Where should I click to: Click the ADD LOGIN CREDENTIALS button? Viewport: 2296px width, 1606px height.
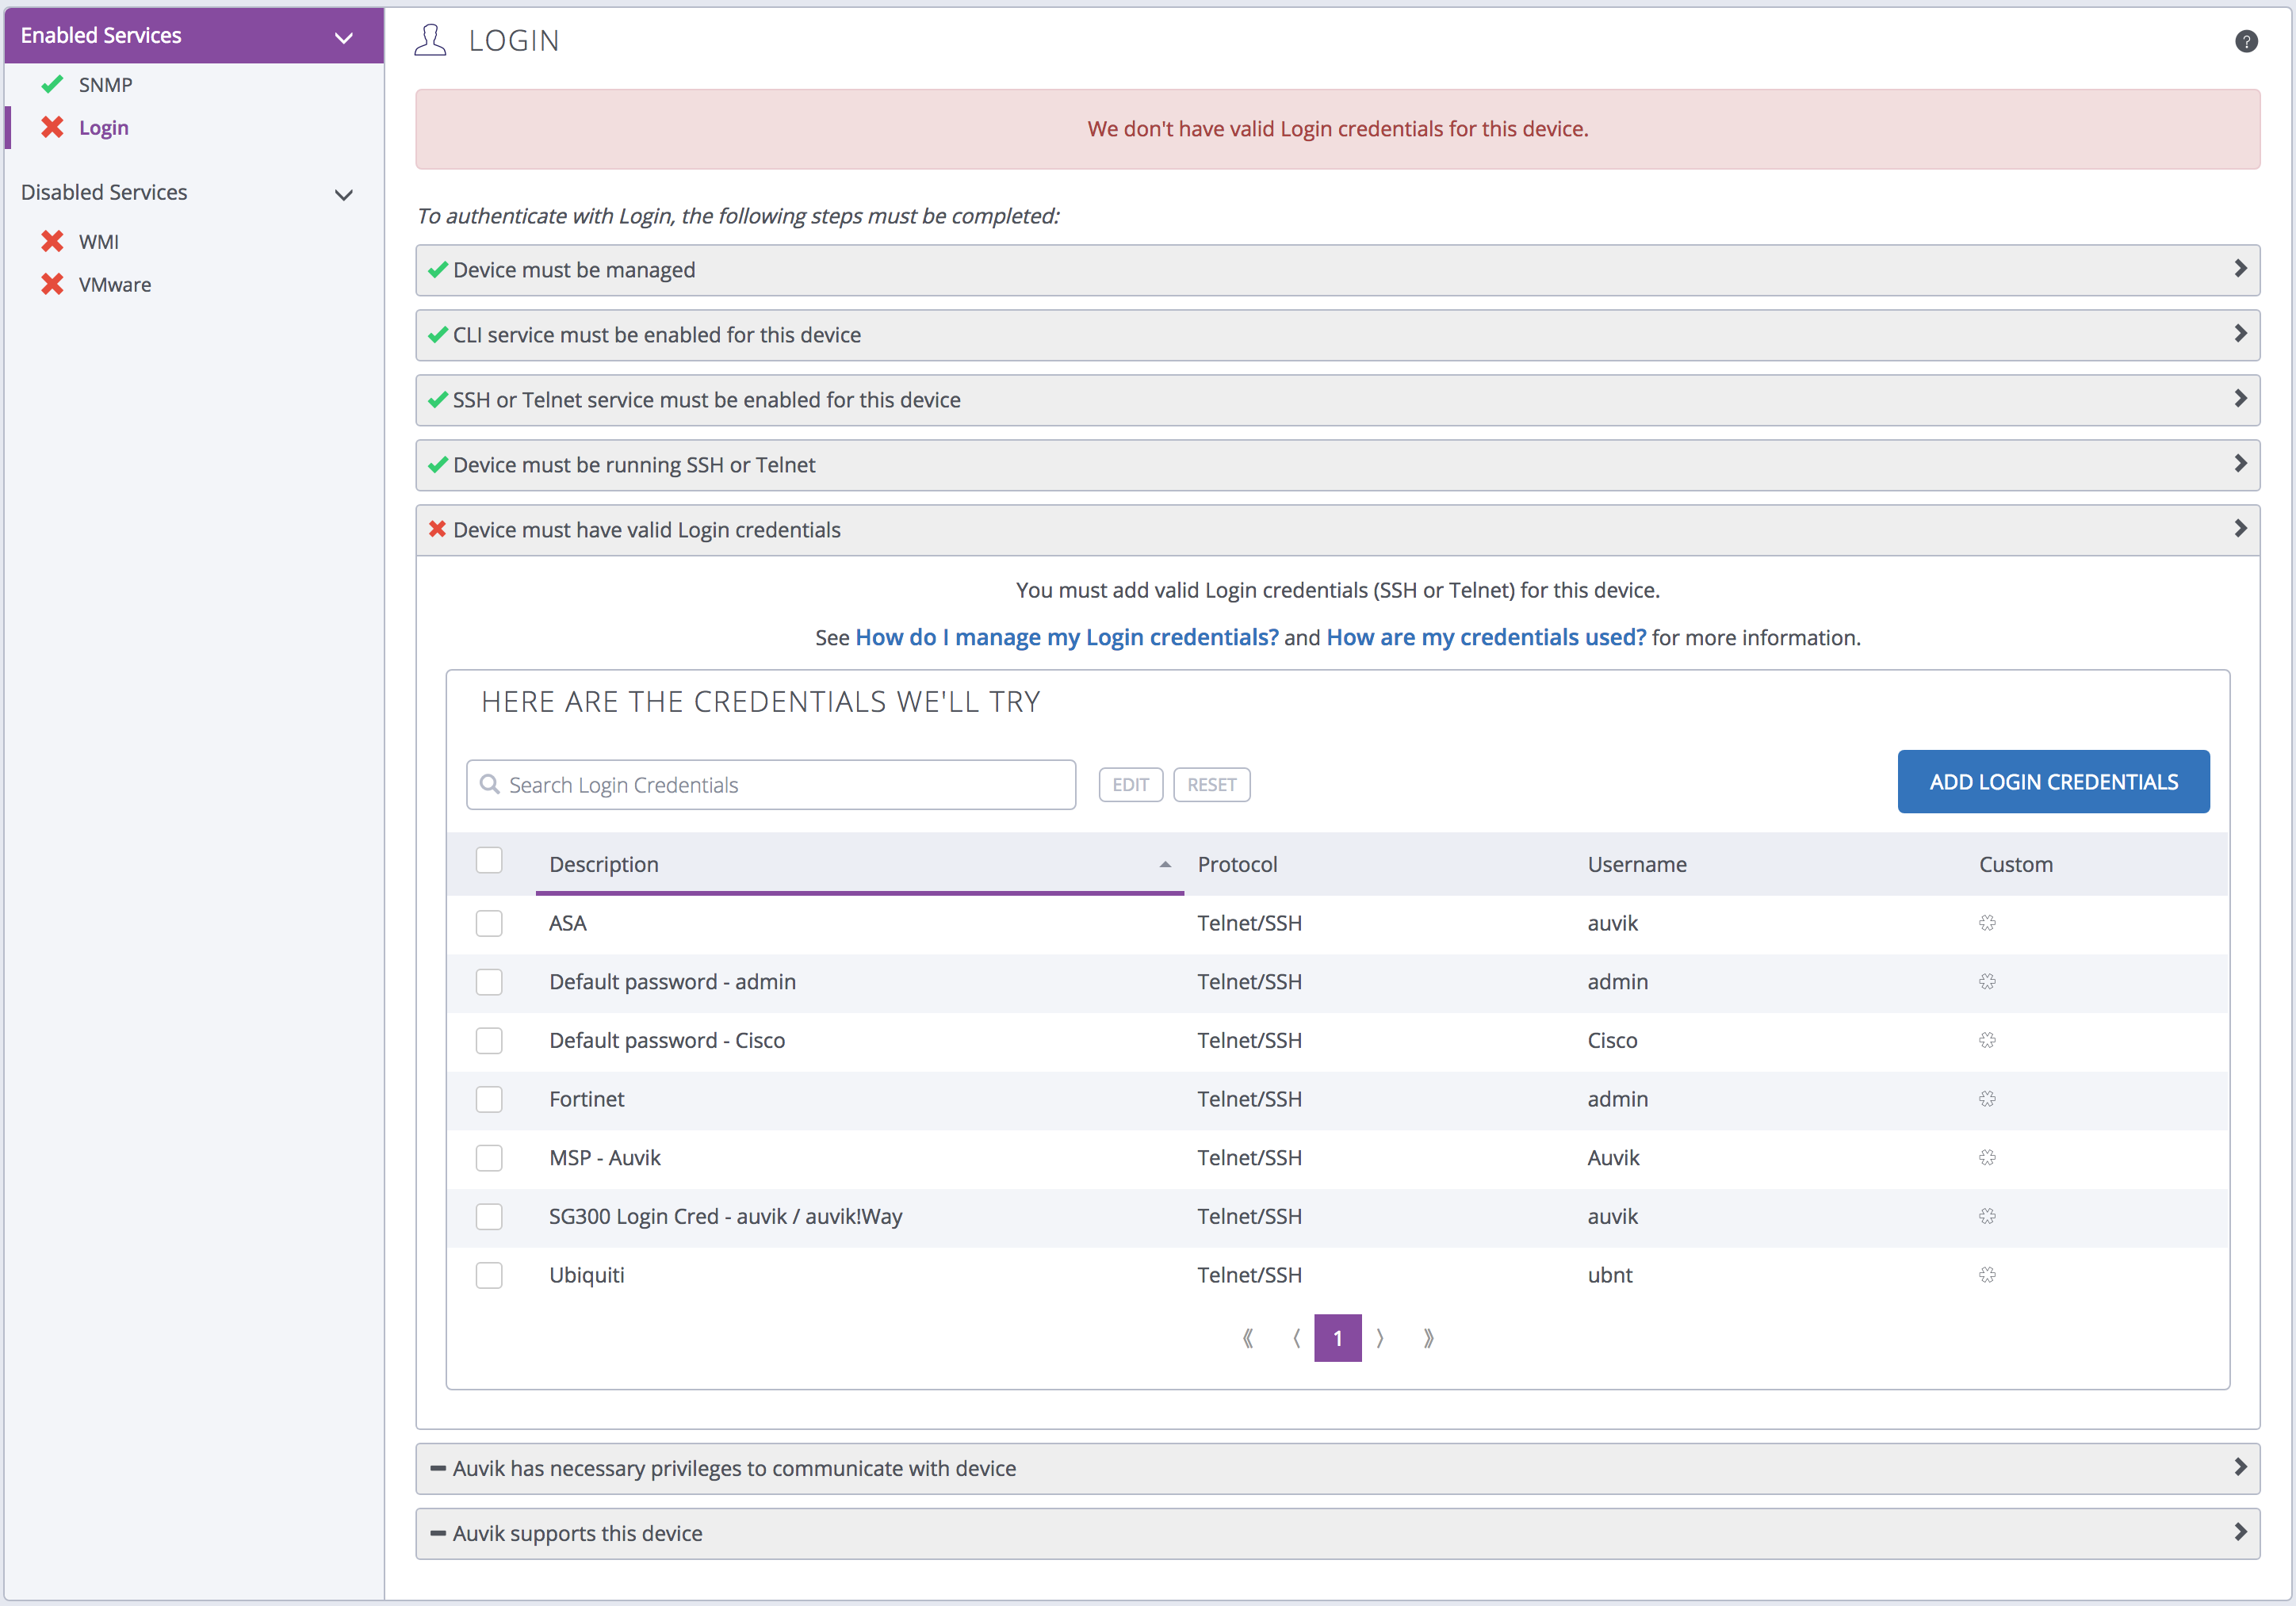2053,781
